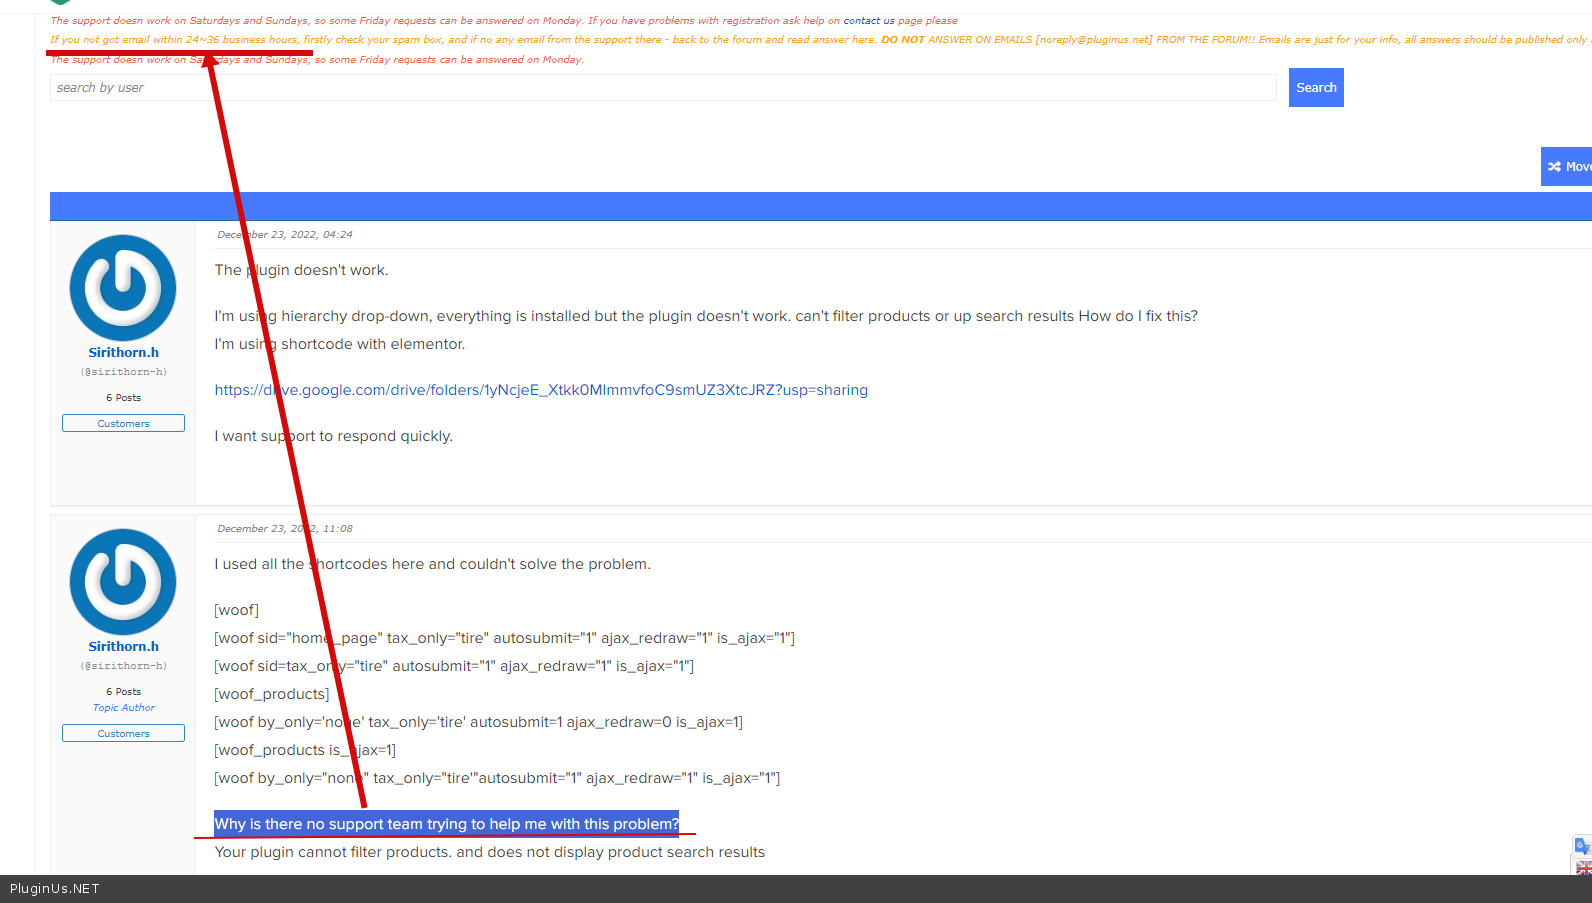This screenshot has height=903, width=1592.
Task: Click the 11:08 post timestamp
Action: point(285,529)
